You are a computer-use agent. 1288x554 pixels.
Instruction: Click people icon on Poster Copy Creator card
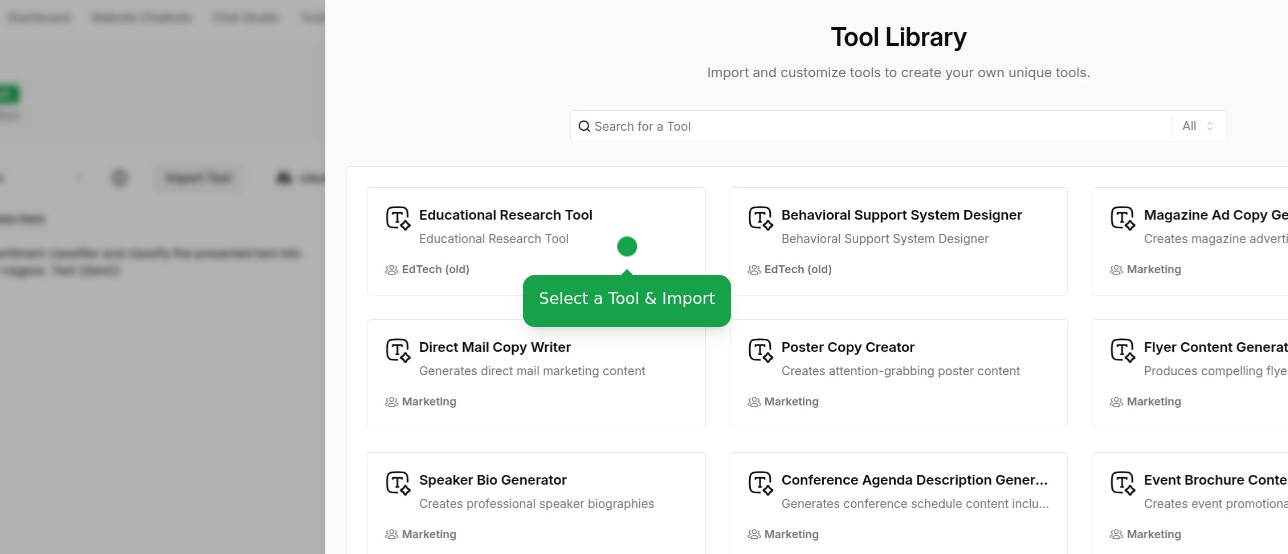754,401
